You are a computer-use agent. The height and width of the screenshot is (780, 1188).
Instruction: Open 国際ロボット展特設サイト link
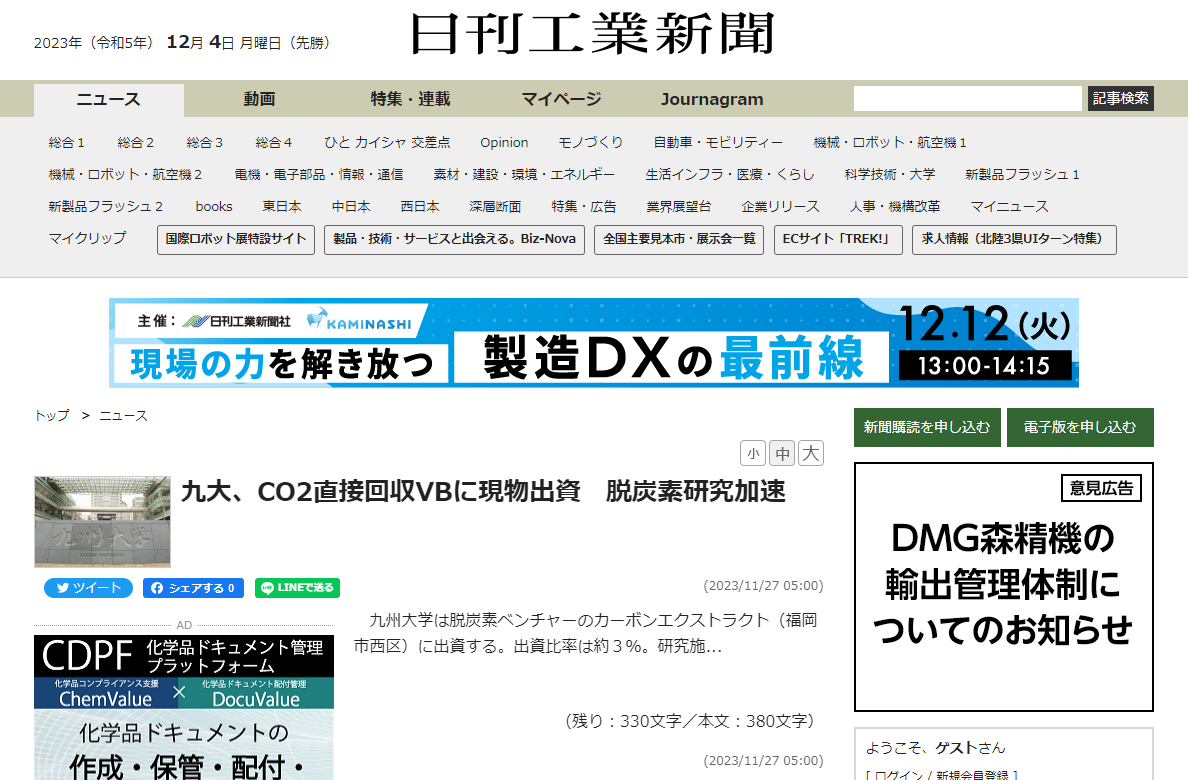click(236, 240)
